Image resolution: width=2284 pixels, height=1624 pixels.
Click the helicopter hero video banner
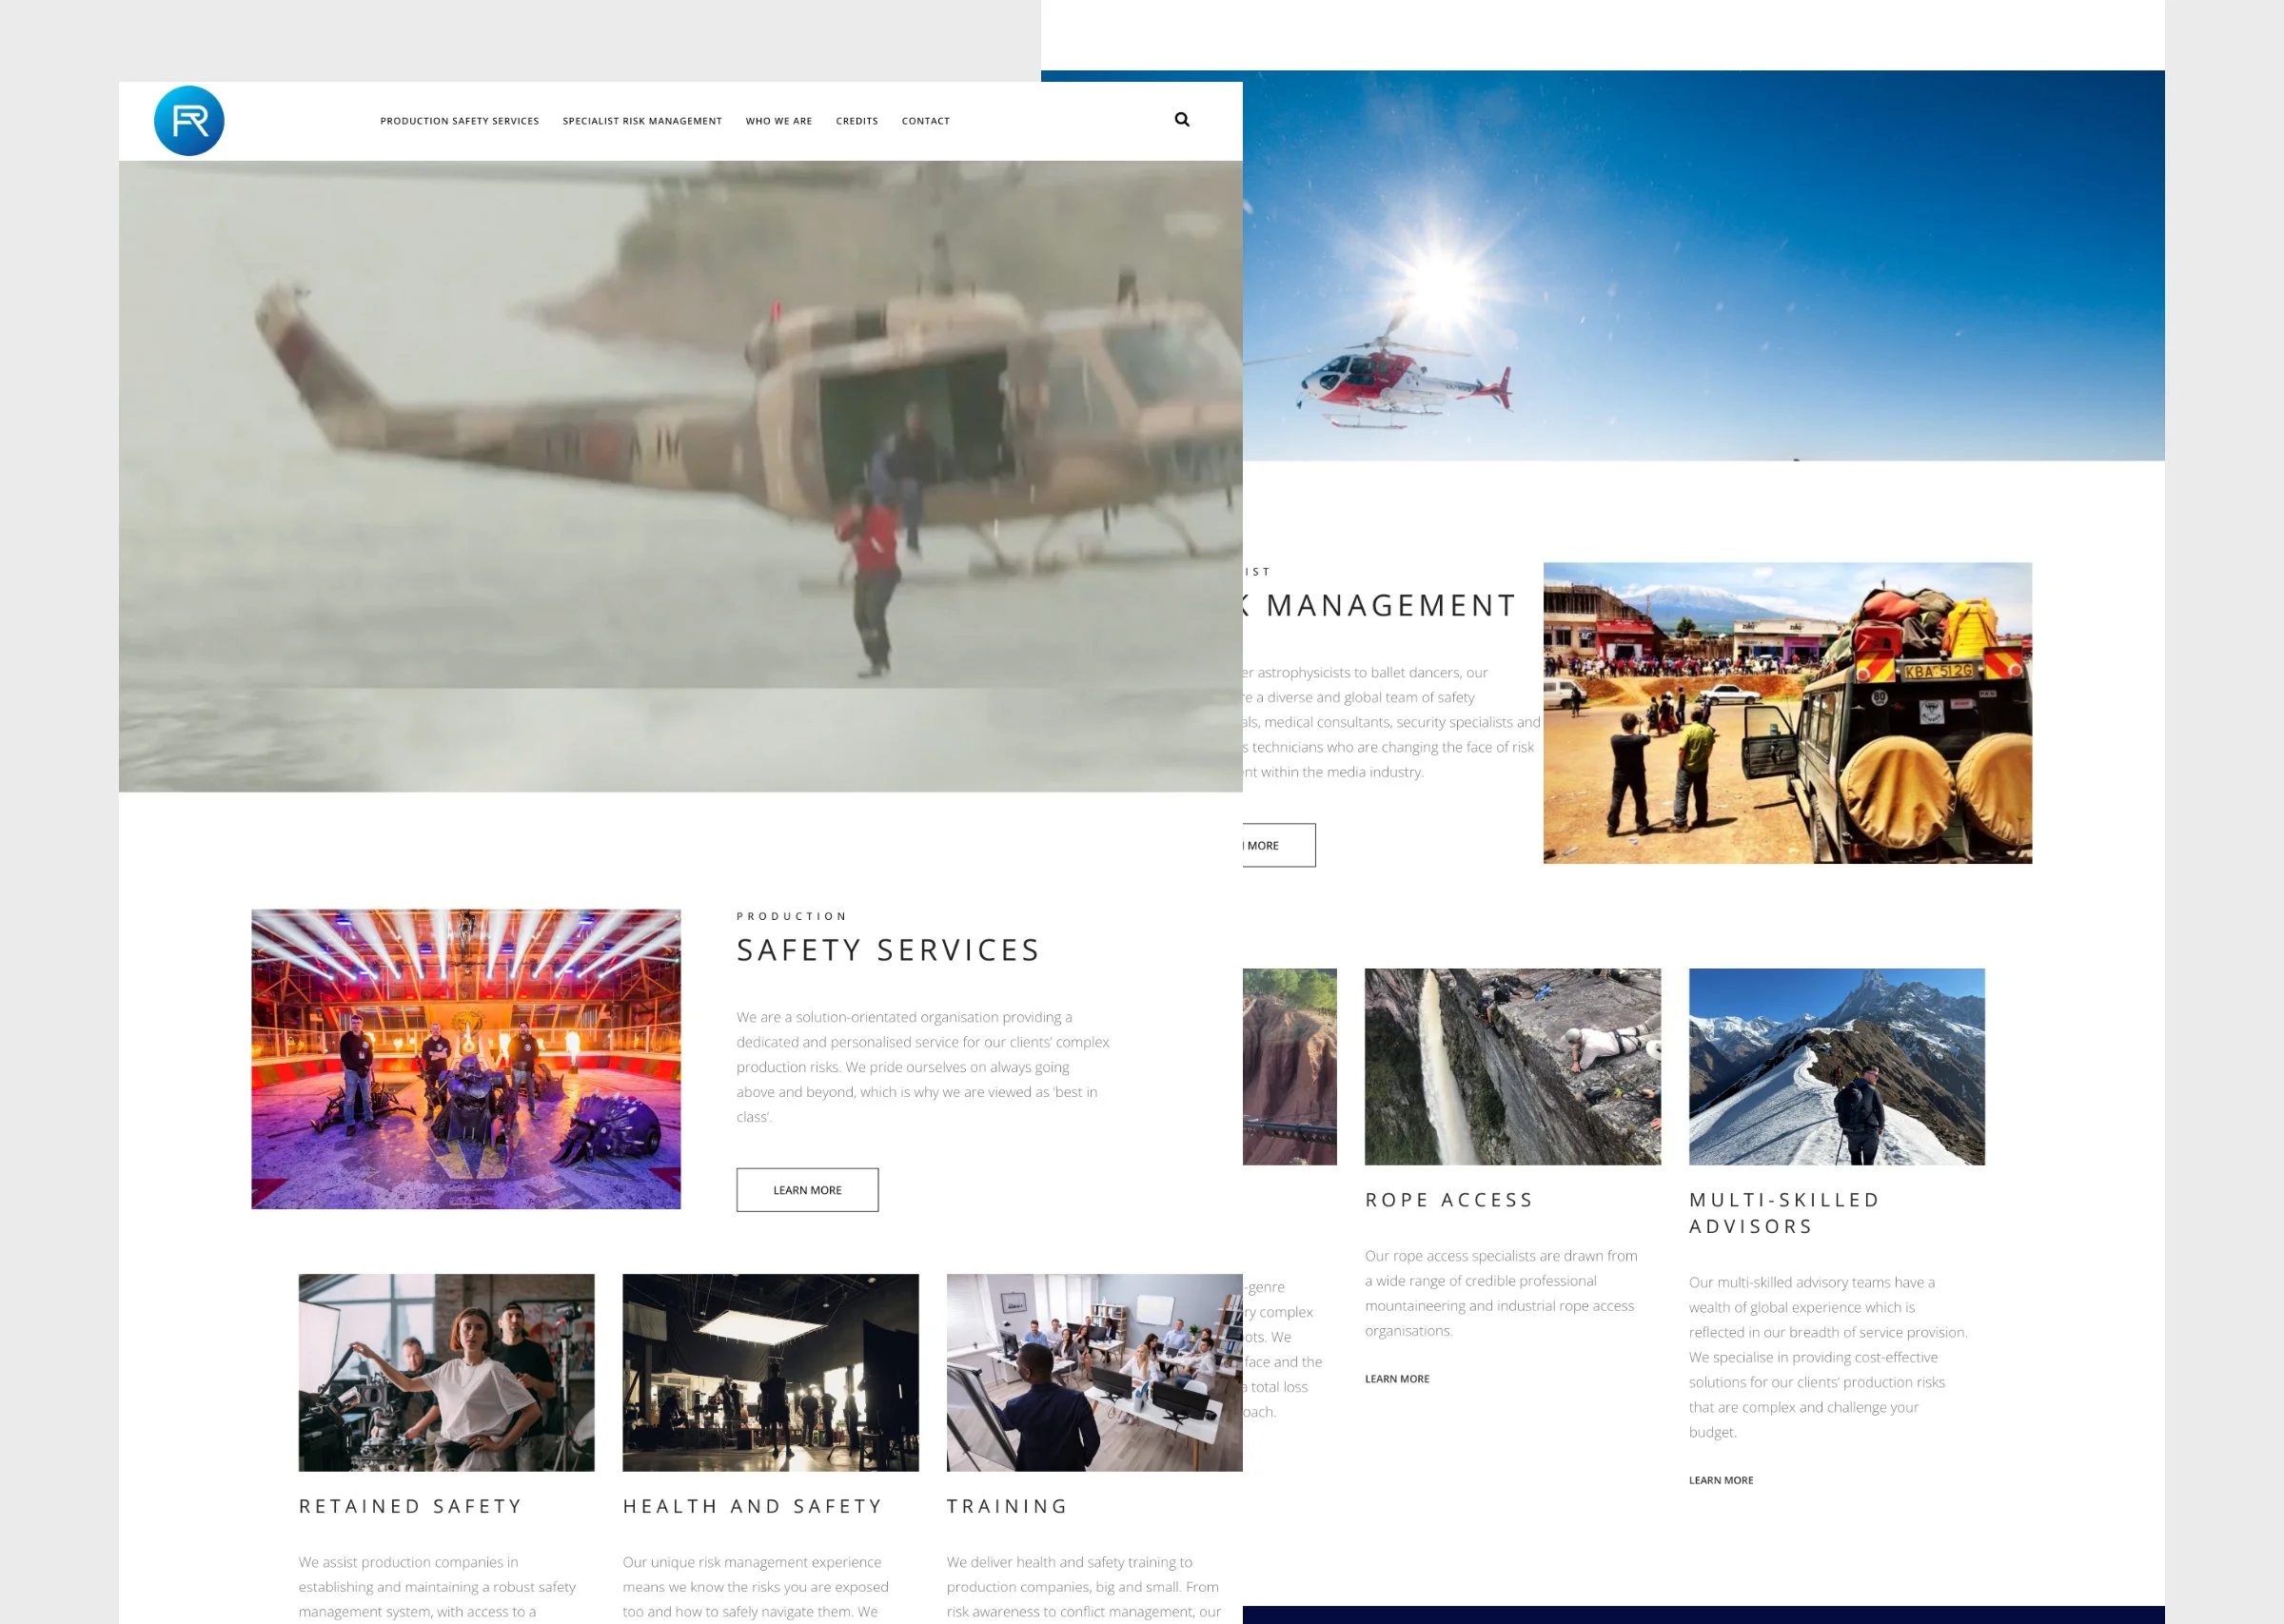(x=681, y=476)
